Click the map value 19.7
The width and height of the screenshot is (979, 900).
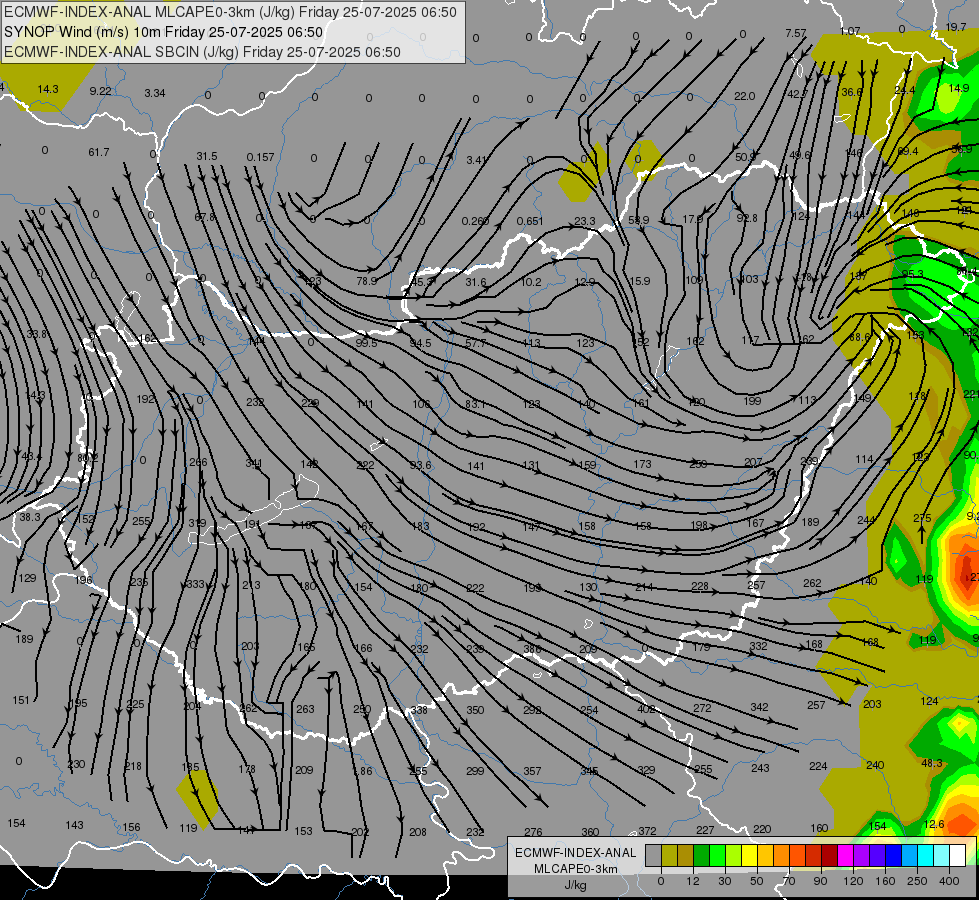956,27
